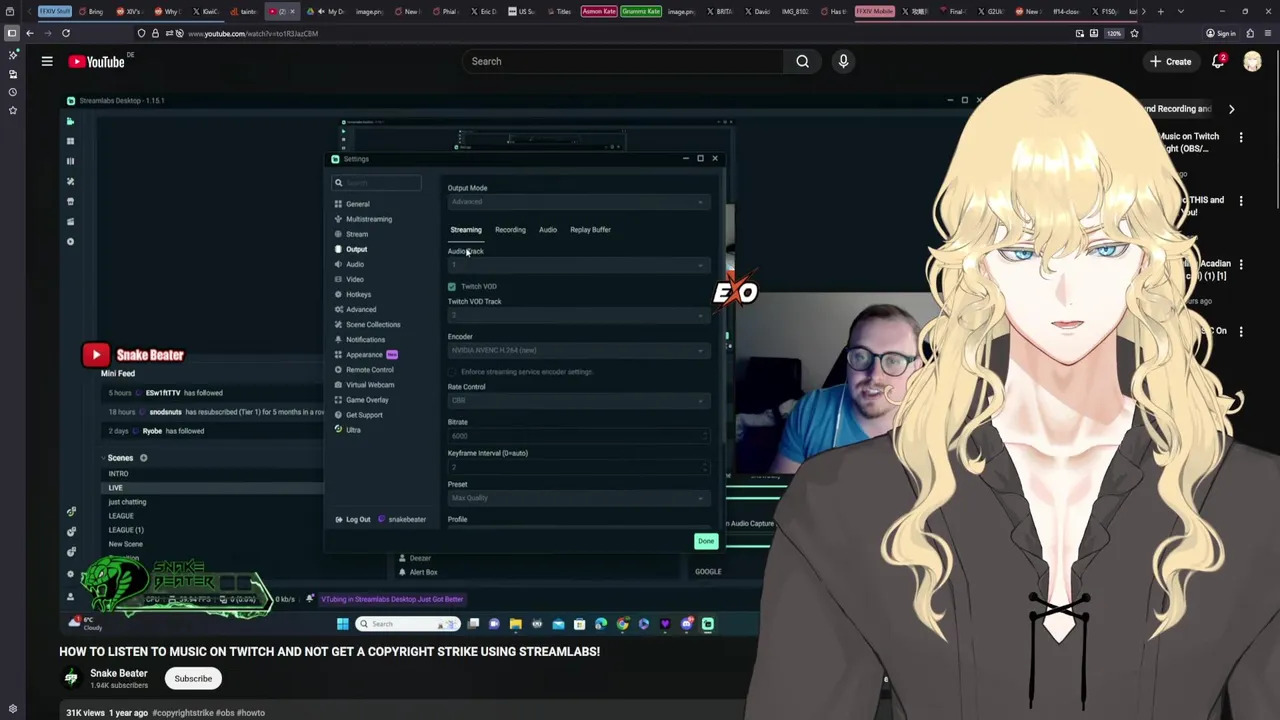This screenshot has width=1280, height=720.
Task: Open the Preset dropdown
Action: [x=577, y=498]
